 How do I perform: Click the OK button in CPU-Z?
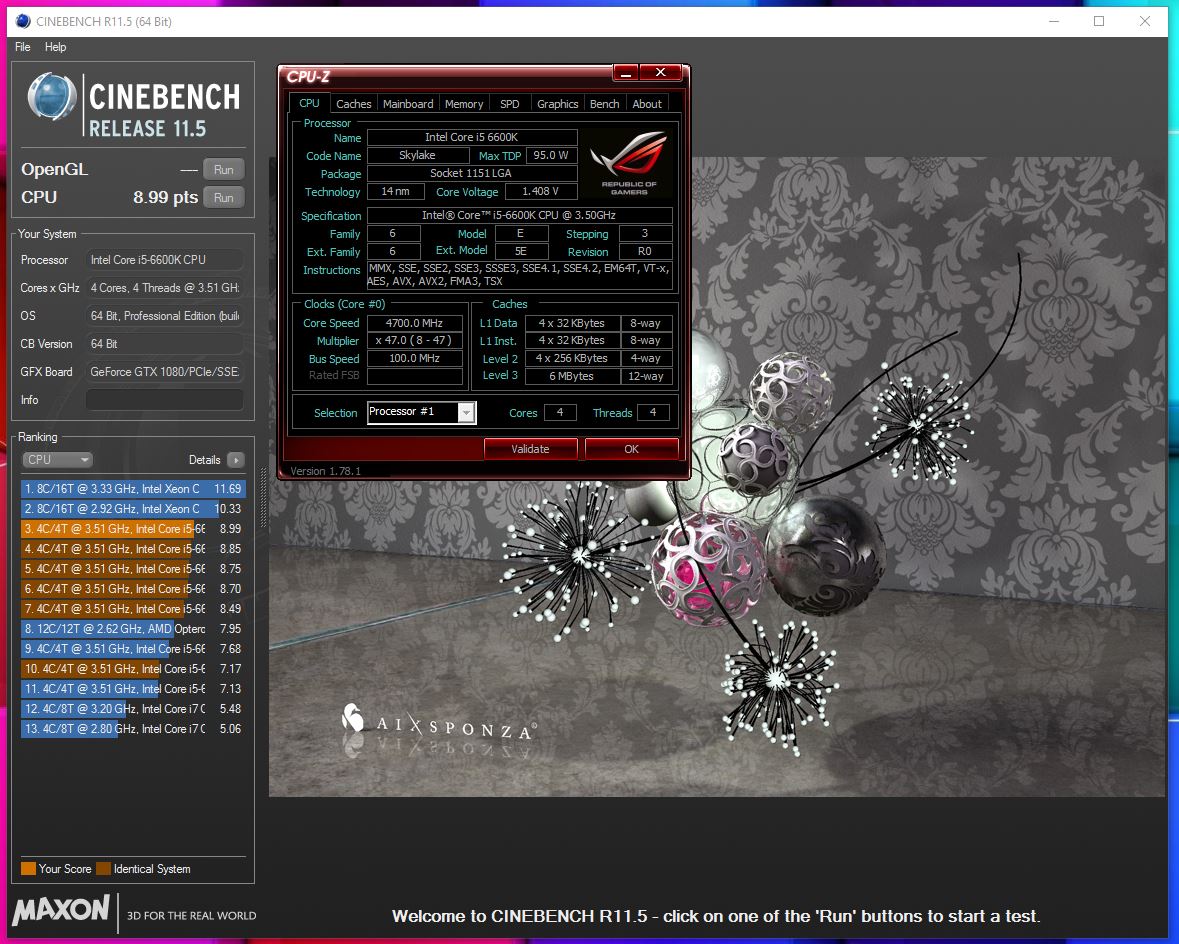[x=632, y=449]
